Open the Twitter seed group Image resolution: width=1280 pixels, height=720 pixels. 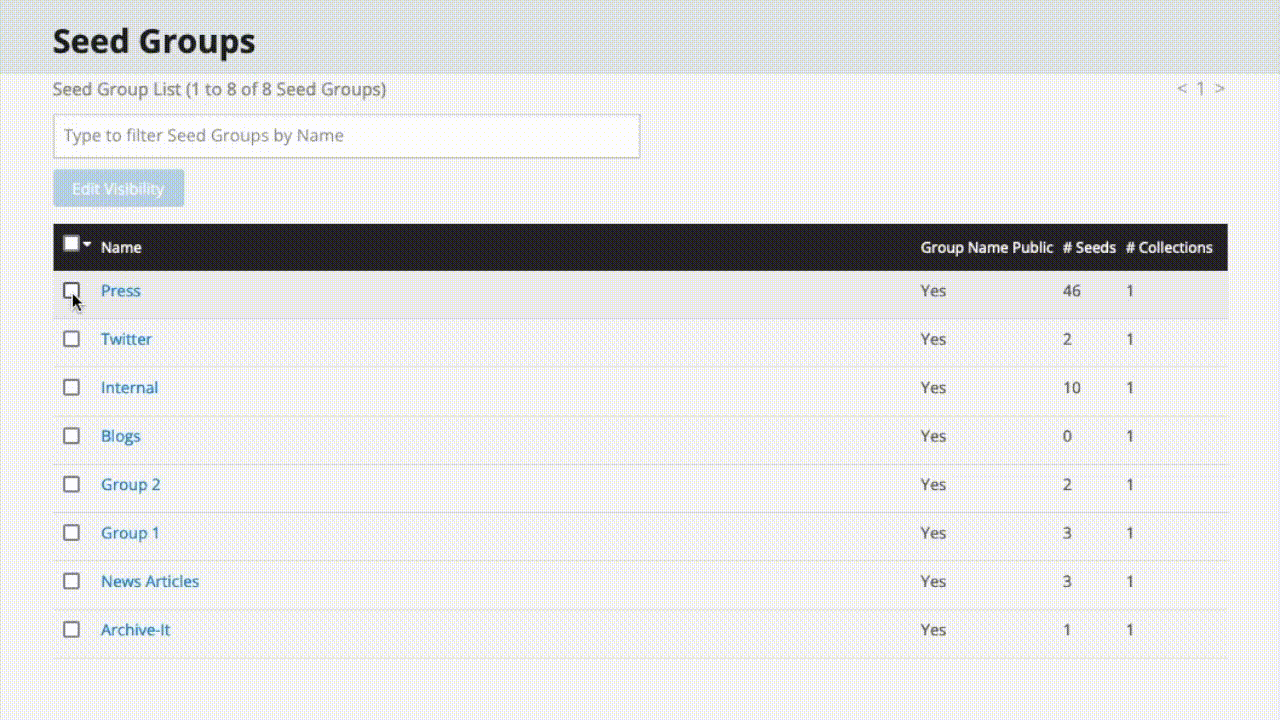126,339
